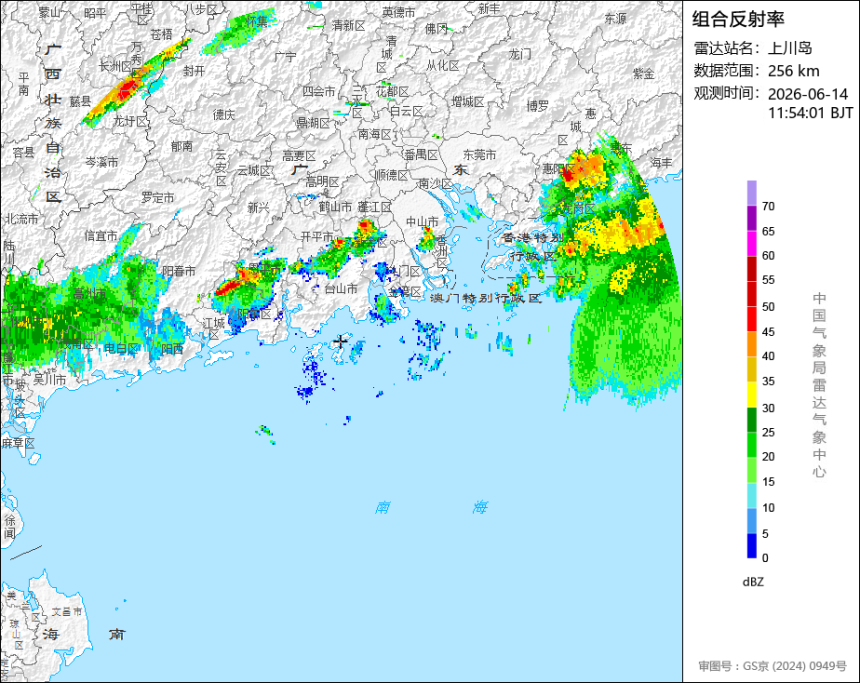Click the dark green 25–30 dBZ swatch

751,420
